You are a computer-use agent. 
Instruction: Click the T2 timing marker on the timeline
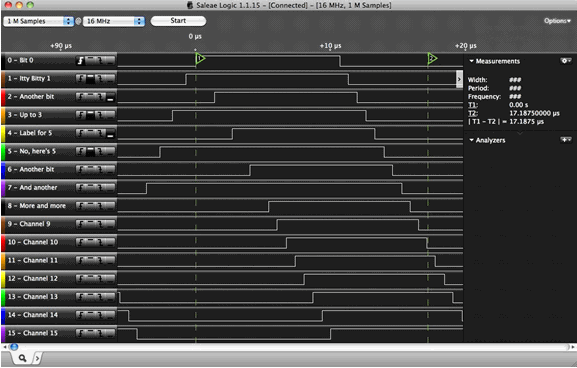(432, 59)
